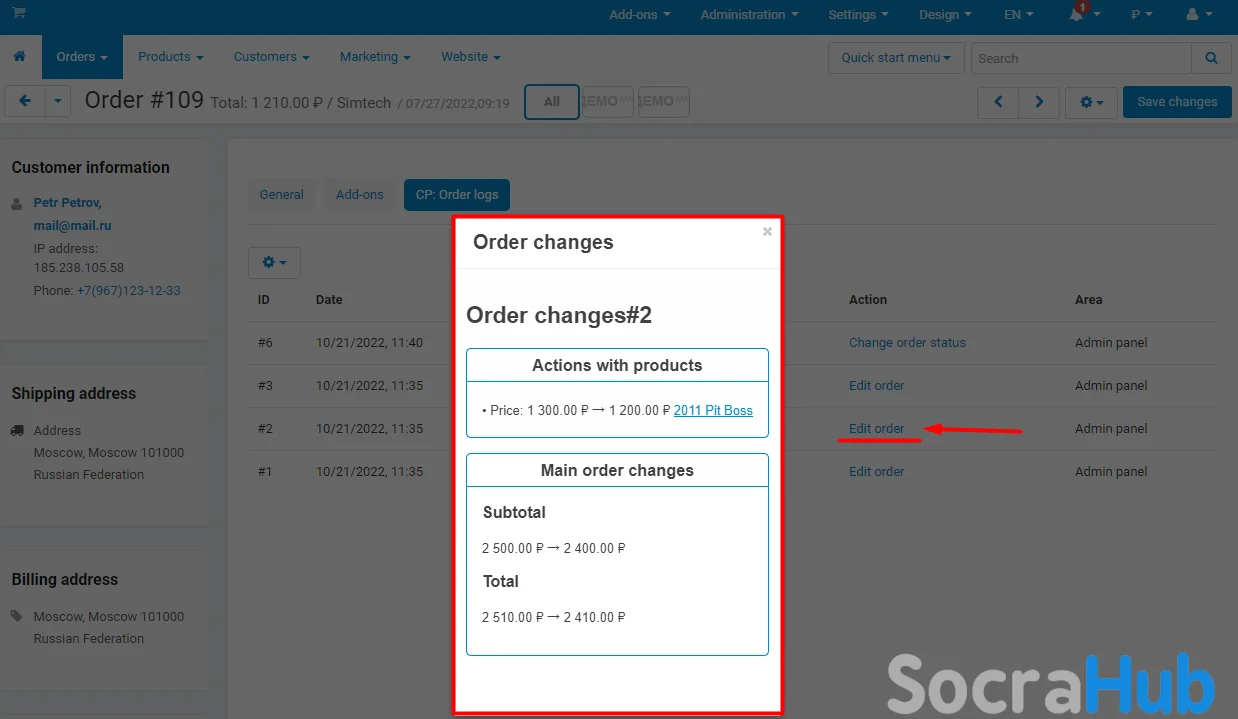Go to the next order chevron
This screenshot has width=1238, height=719.
[1039, 102]
